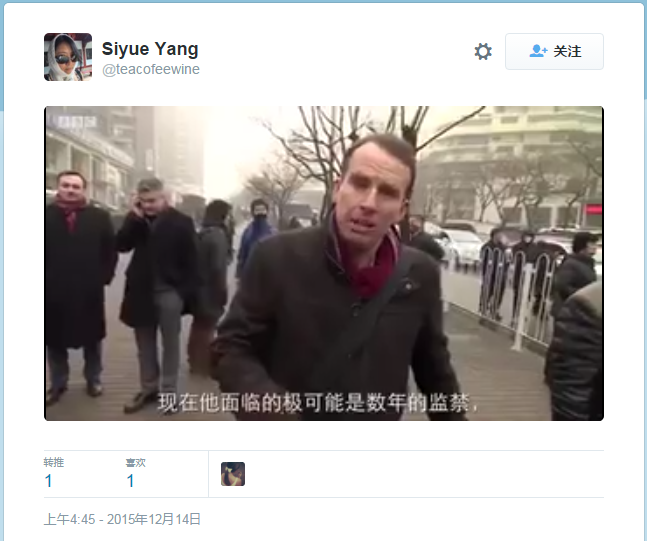Image resolution: width=647 pixels, height=541 pixels.
Task: Open Siyue Yang's profile avatar
Action: [68, 57]
